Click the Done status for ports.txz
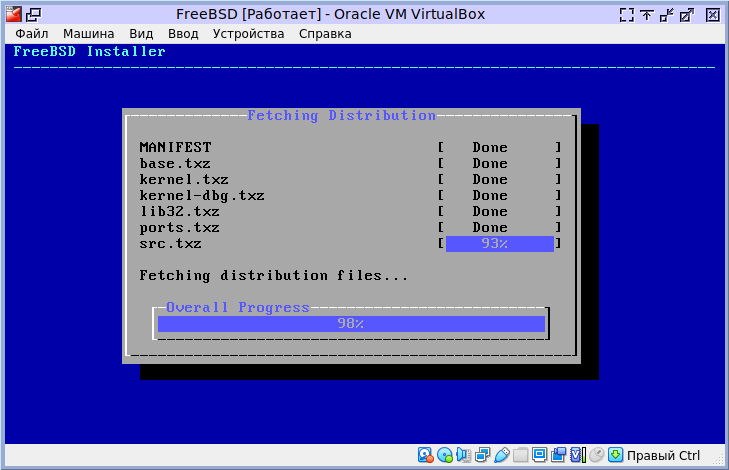Image resolution: width=729 pixels, height=470 pixels. coord(490,228)
